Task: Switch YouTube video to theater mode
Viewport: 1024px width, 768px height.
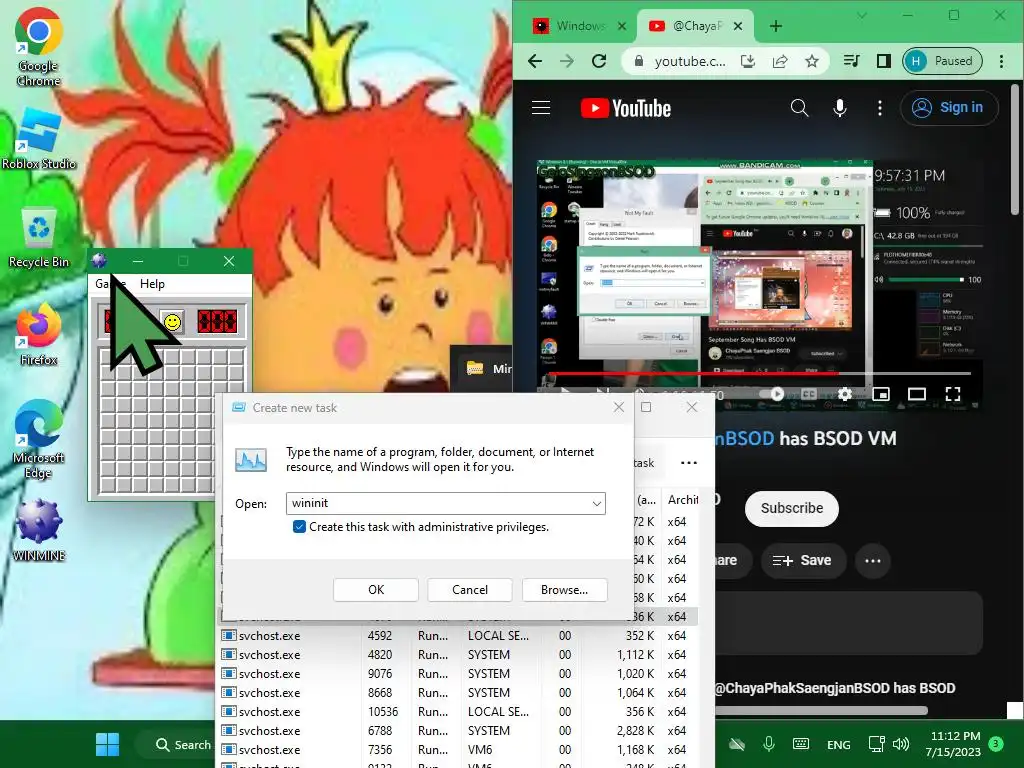Action: (x=917, y=394)
